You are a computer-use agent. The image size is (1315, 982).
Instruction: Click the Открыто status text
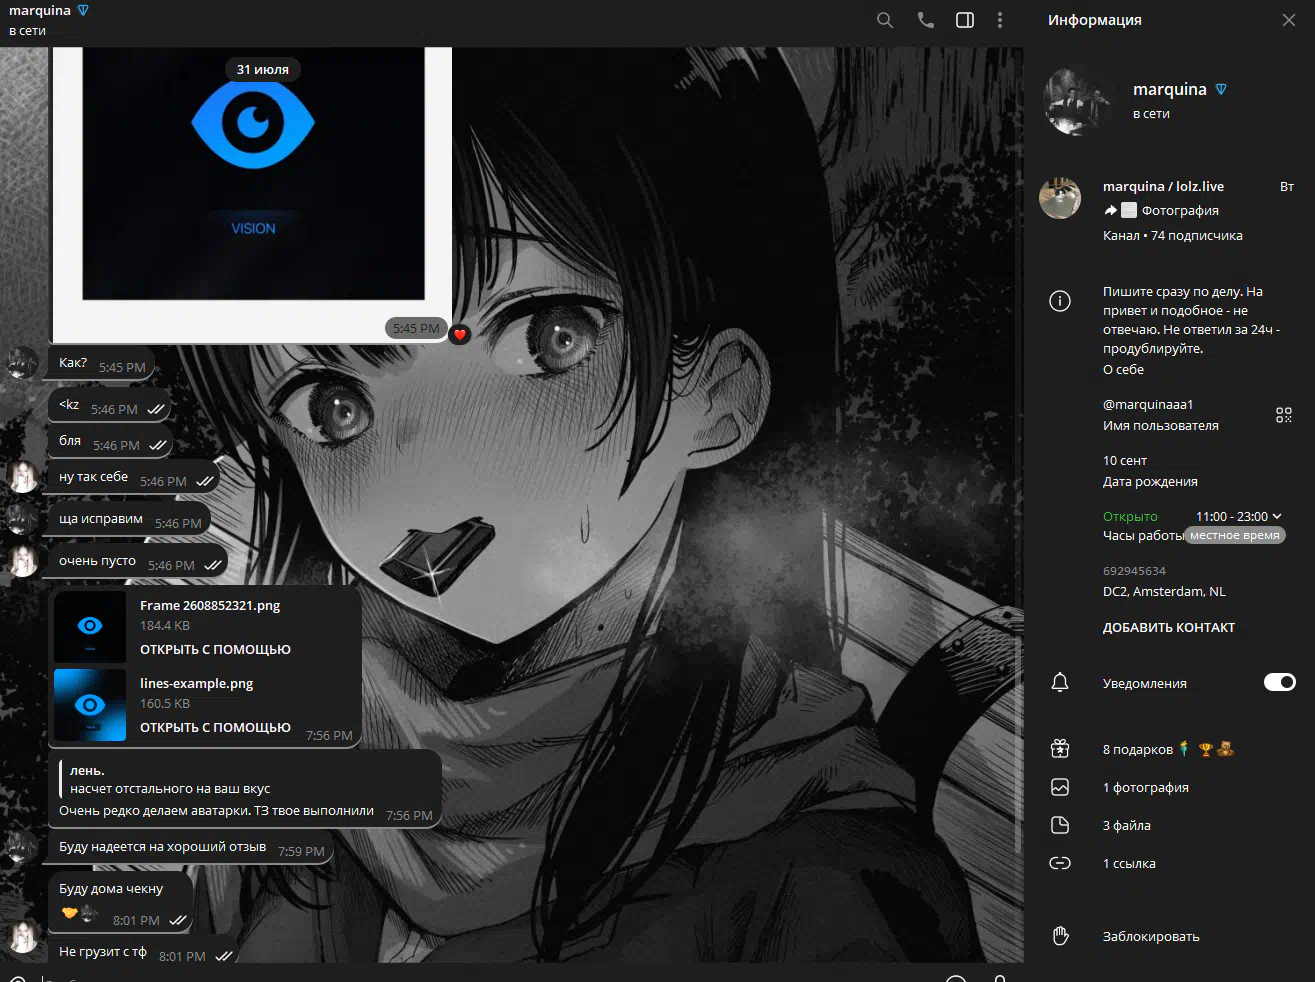pos(1130,516)
